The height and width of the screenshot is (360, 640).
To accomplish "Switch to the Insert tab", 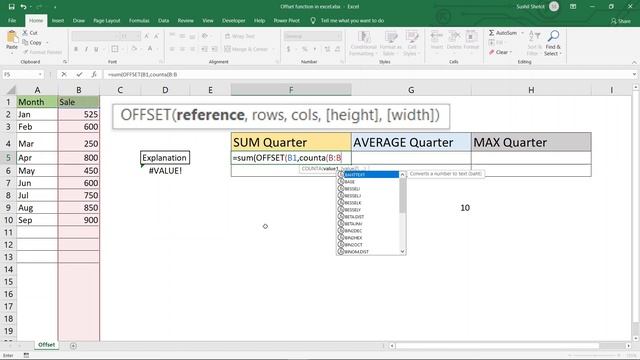I will 58,20.
